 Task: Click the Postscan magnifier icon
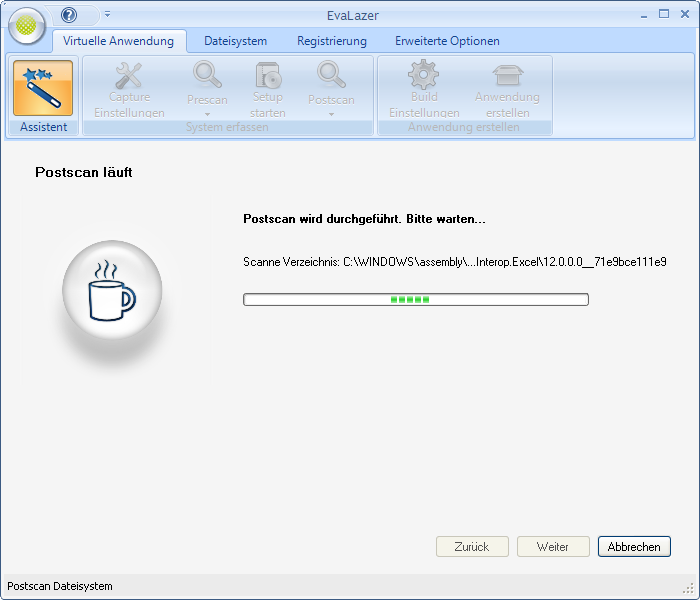click(x=331, y=76)
